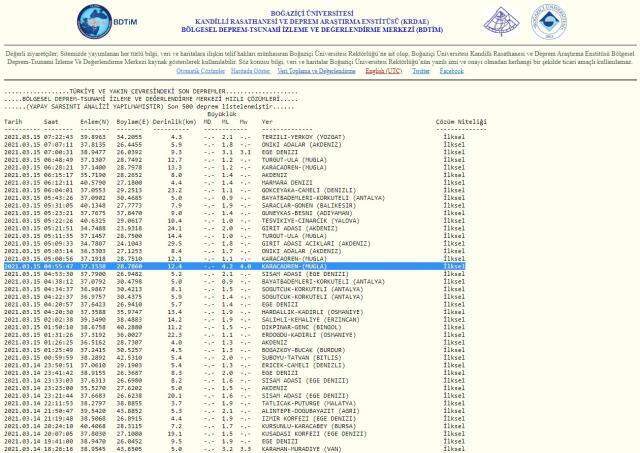Click the Kandilli Observatory emblem logo
The image size is (640, 453).
(502, 22)
